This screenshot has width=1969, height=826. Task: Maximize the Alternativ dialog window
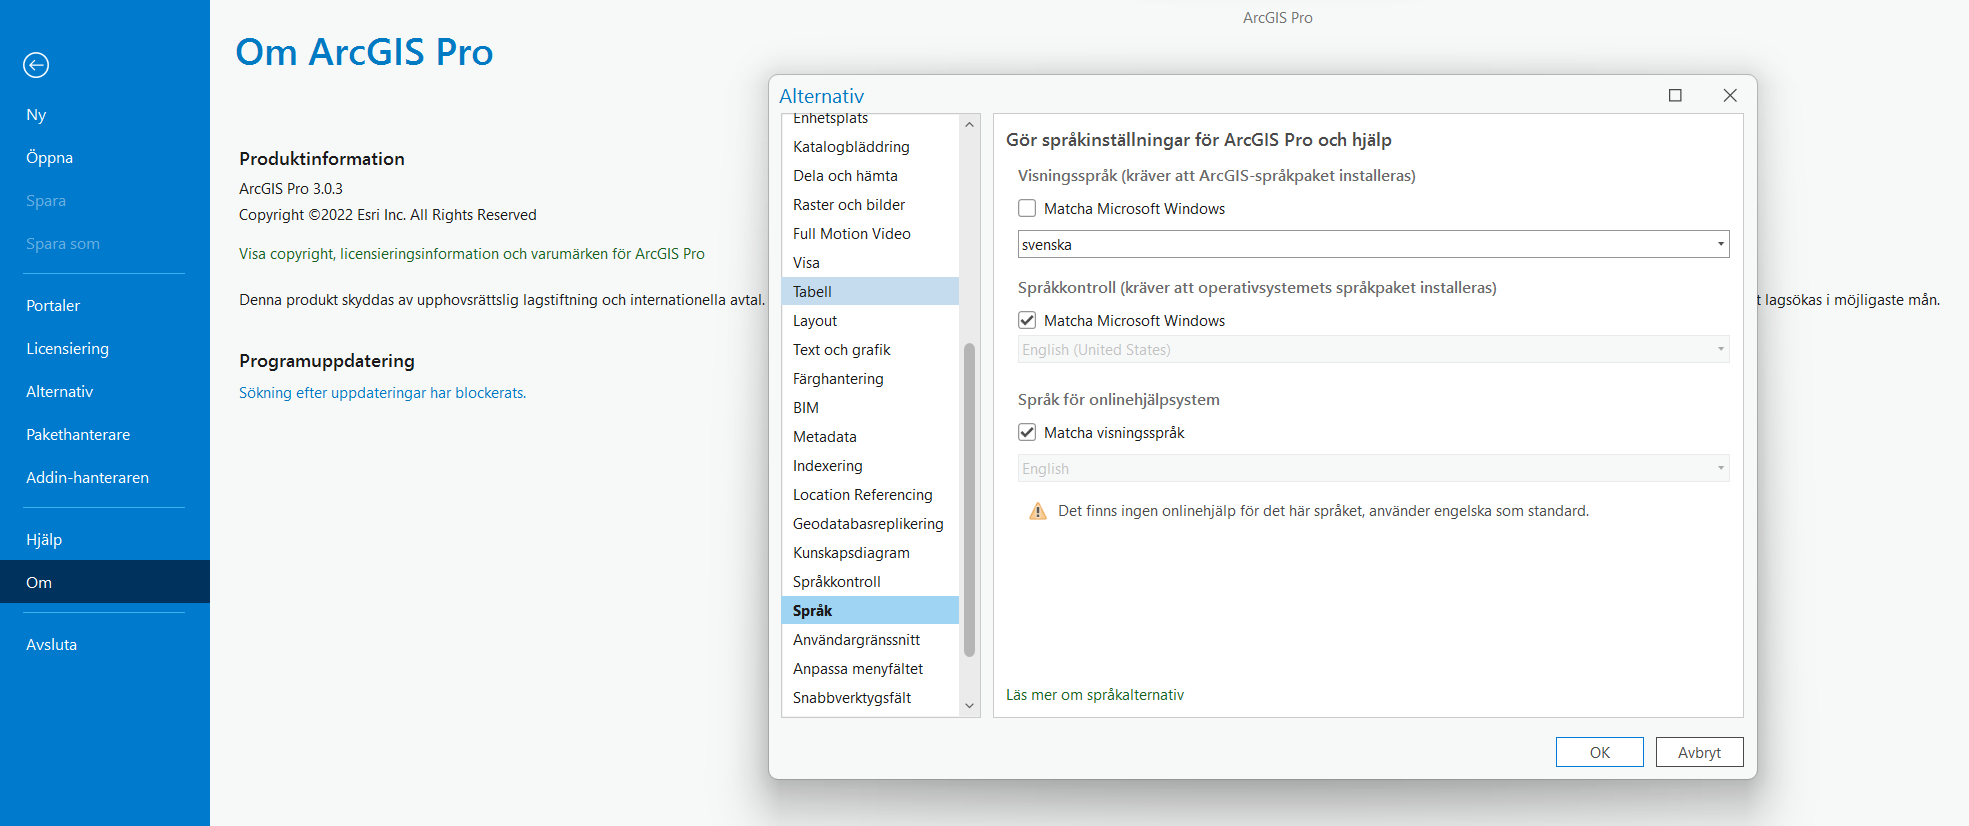pos(1675,95)
